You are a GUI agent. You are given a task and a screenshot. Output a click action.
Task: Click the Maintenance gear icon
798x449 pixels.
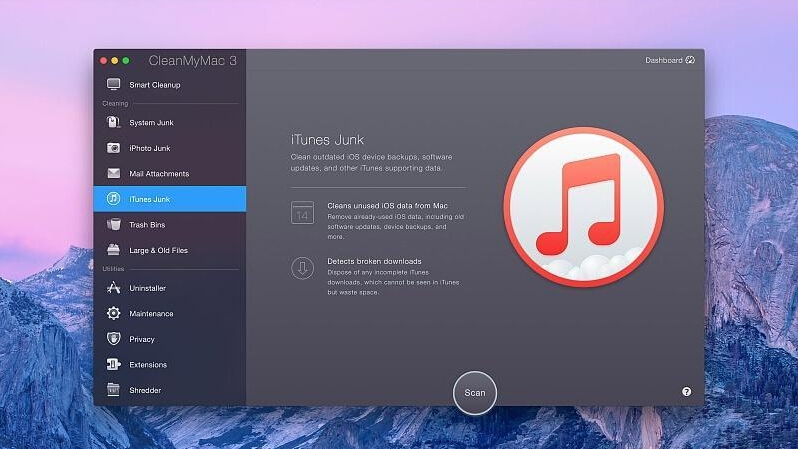(x=113, y=314)
